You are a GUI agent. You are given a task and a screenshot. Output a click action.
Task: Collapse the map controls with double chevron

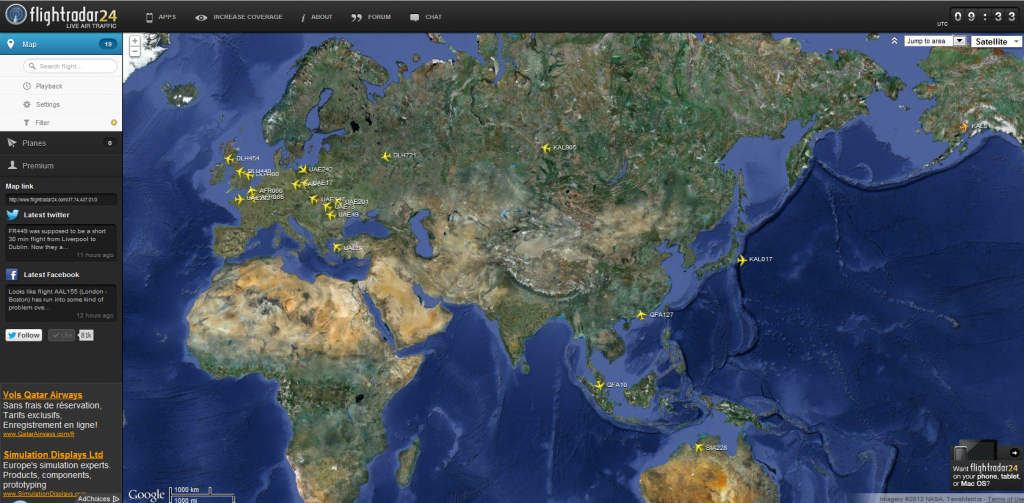click(894, 41)
